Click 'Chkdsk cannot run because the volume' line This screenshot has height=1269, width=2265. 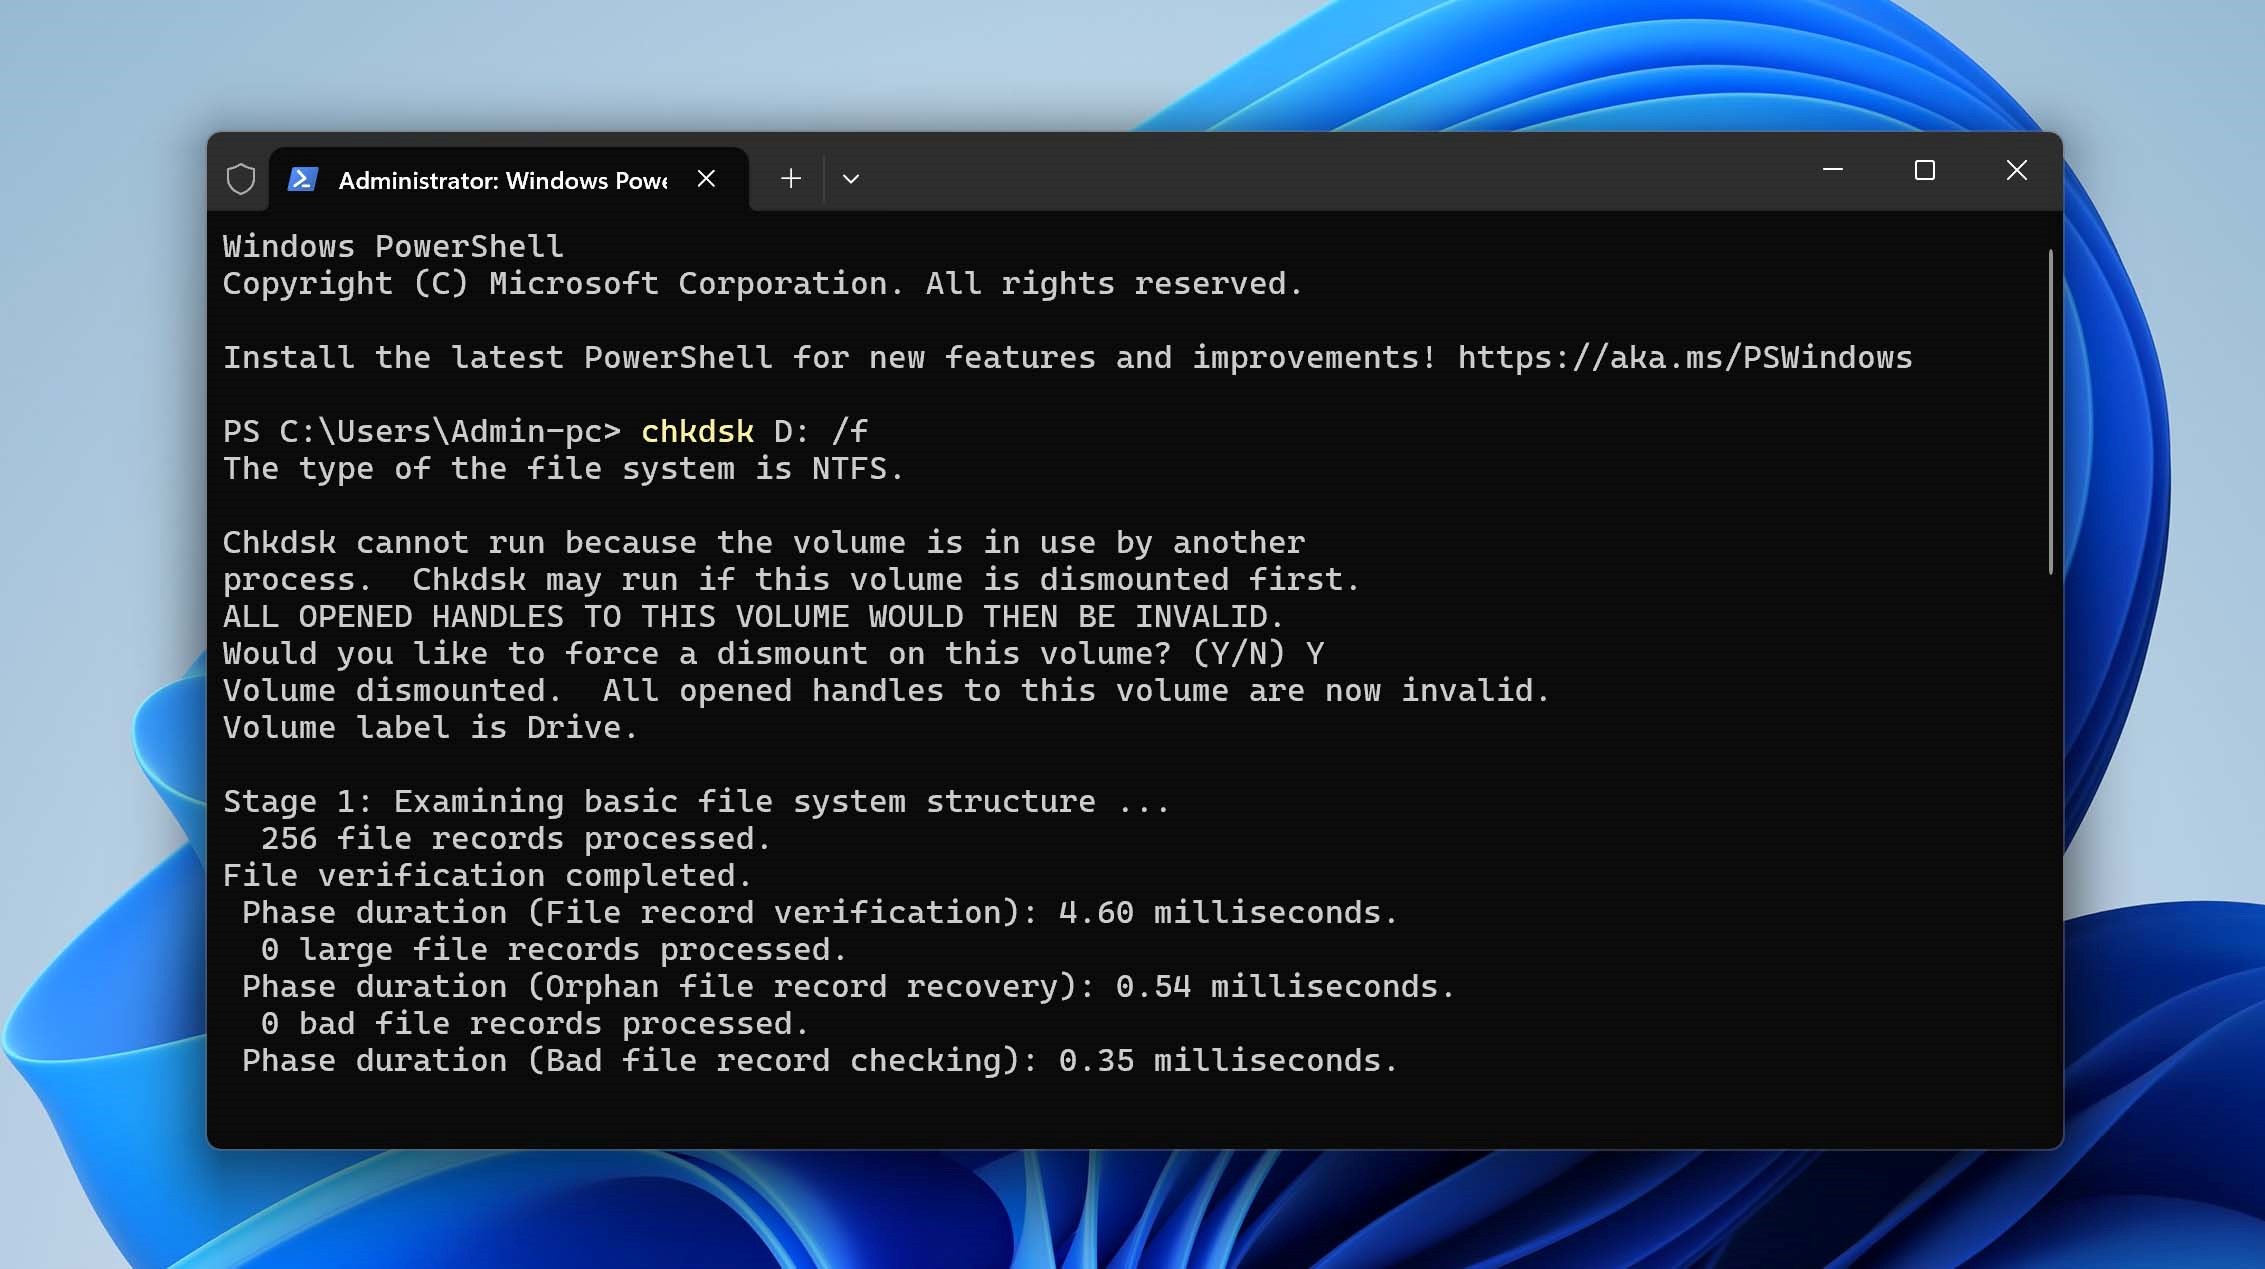point(763,542)
